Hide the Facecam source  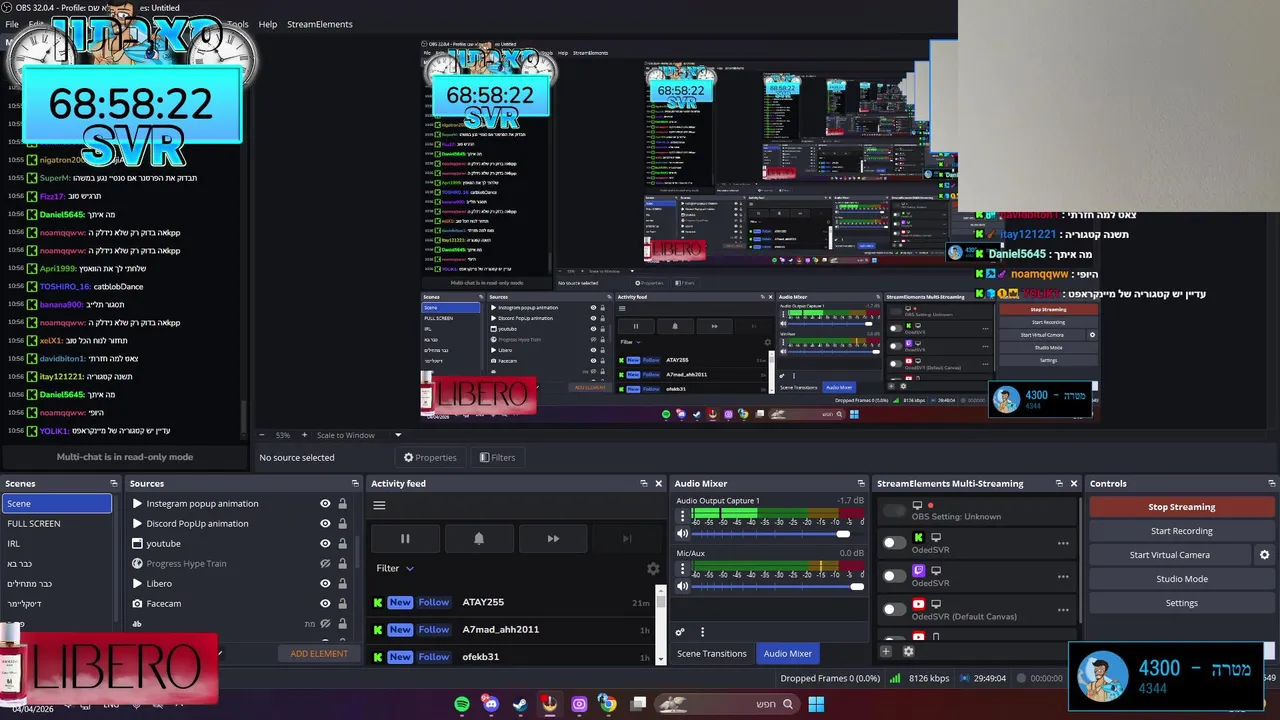[x=325, y=603]
